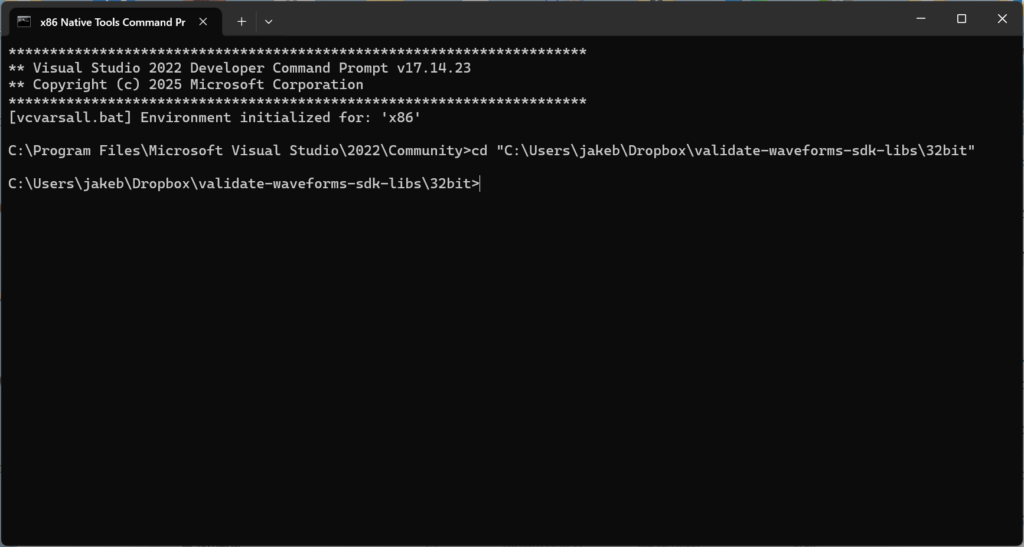Click the top row of asterisks
The image size is (1024, 547).
pos(296,52)
